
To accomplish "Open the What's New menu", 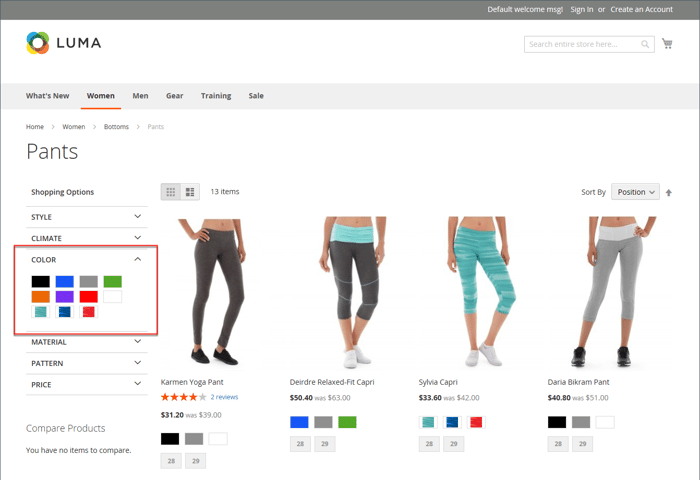I will pyautogui.click(x=47, y=96).
